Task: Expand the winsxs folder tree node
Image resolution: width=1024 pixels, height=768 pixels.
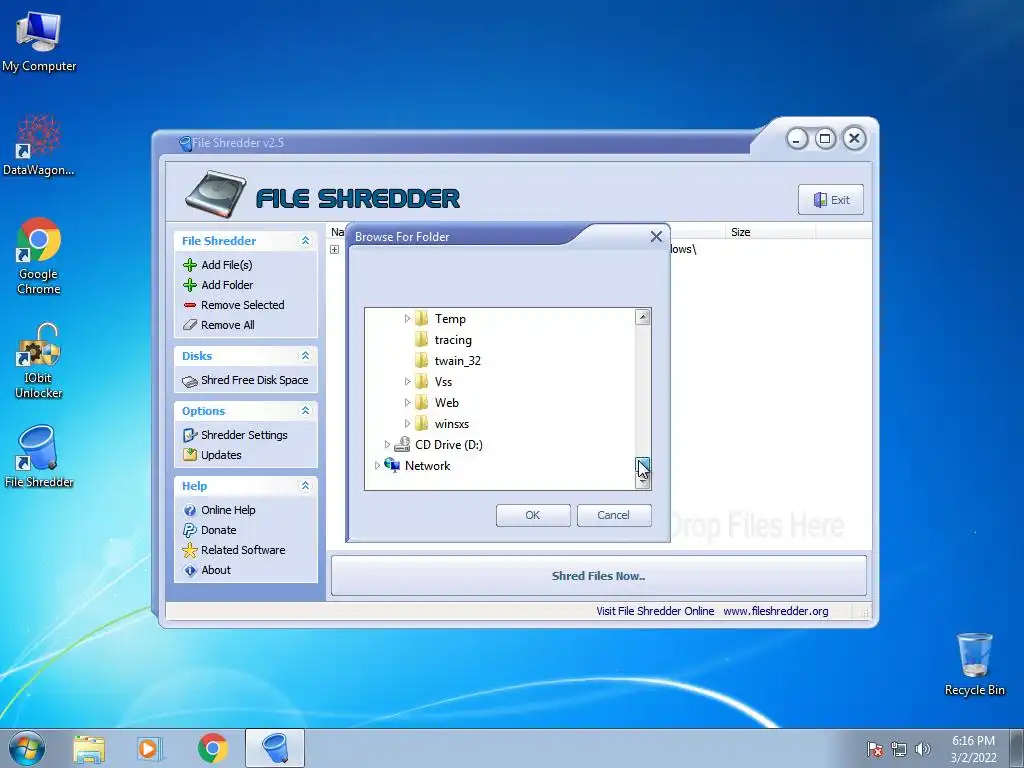Action: point(407,423)
